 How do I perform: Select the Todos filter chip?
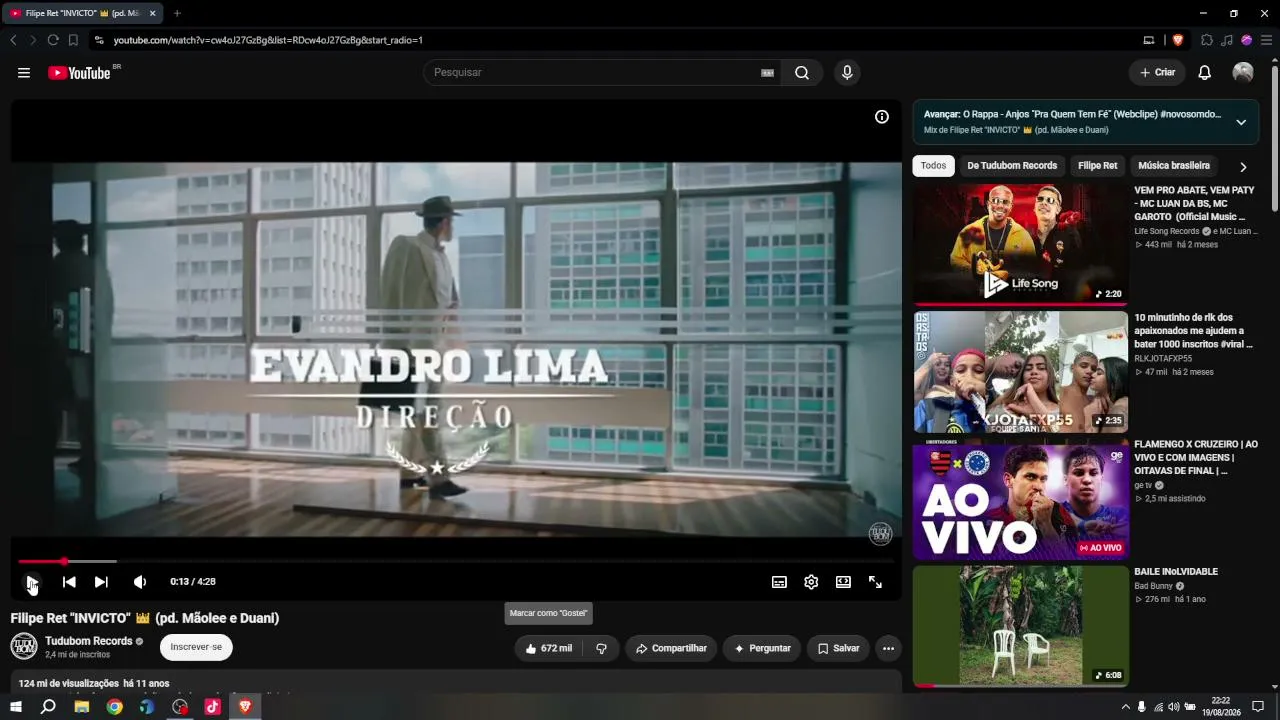click(933, 166)
